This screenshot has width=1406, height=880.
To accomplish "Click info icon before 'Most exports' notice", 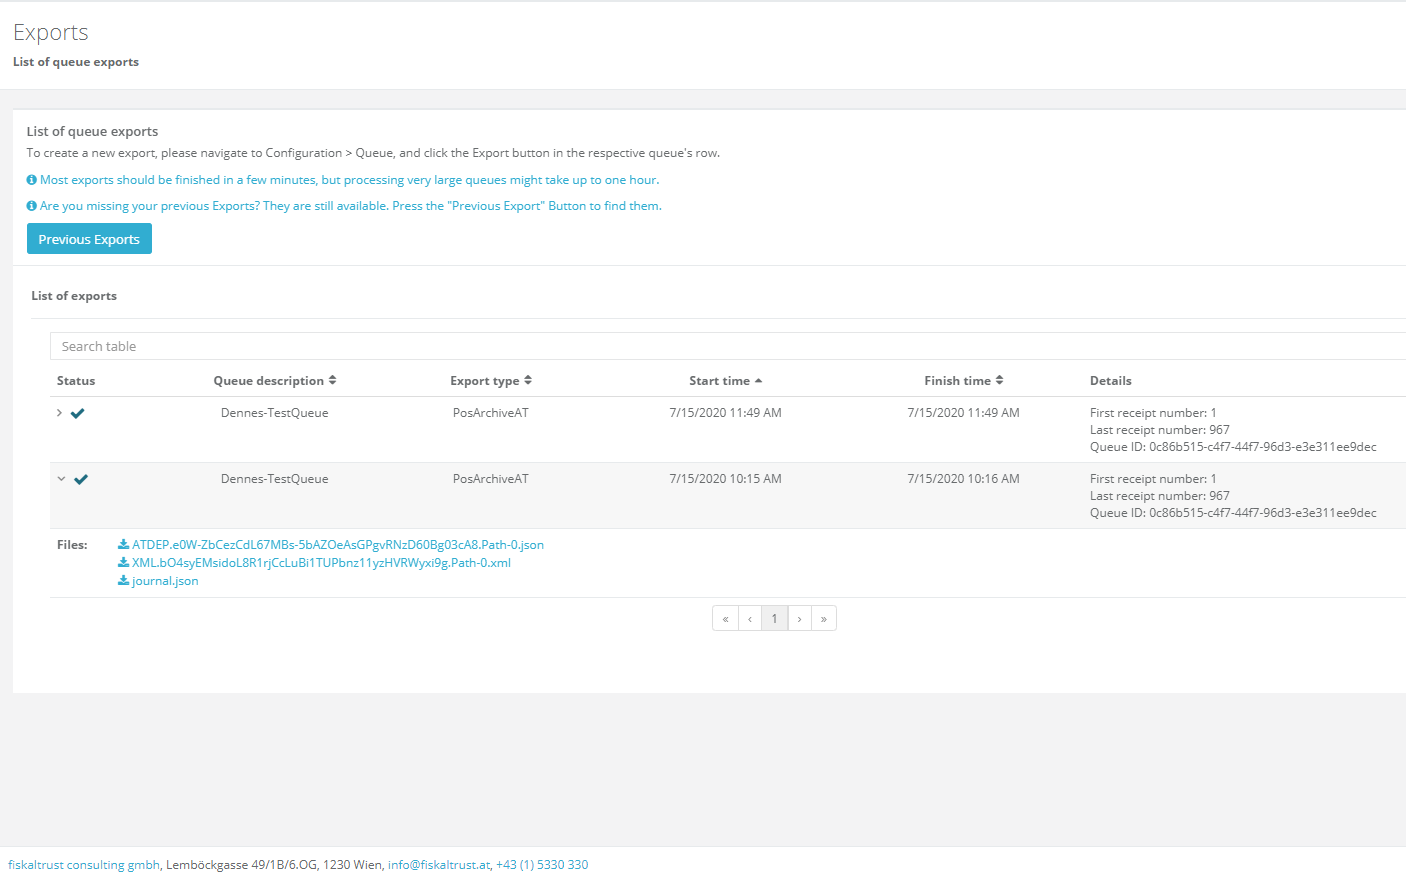I will pyautogui.click(x=32, y=180).
